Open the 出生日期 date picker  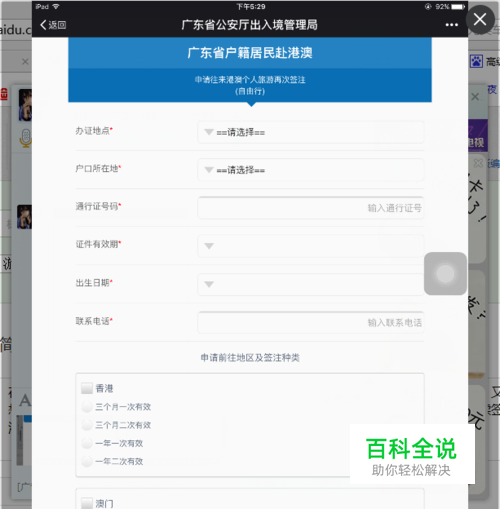click(311, 284)
